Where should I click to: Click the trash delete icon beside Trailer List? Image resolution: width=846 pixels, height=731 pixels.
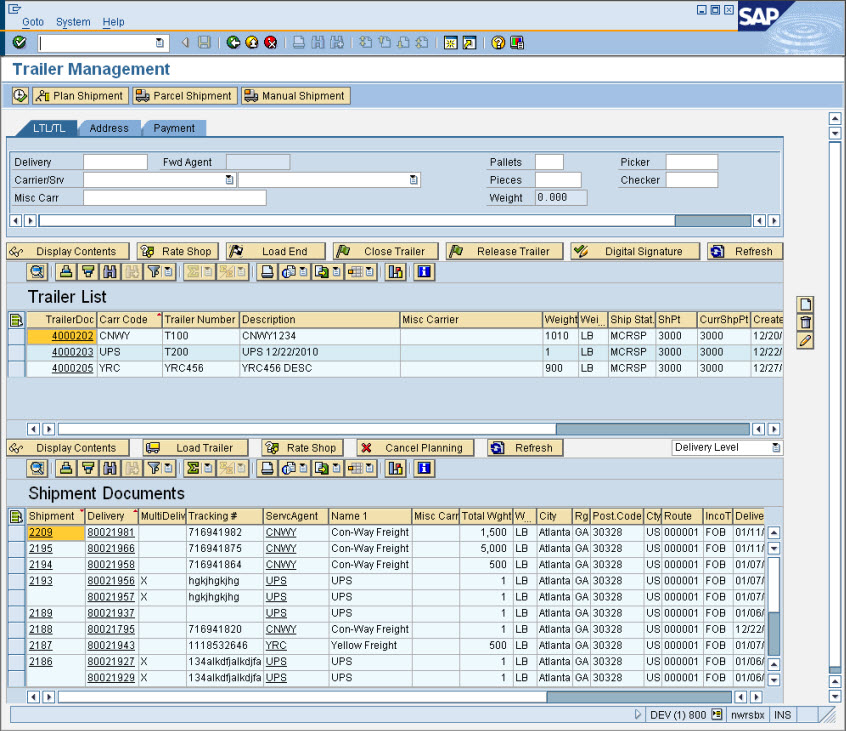(x=805, y=323)
